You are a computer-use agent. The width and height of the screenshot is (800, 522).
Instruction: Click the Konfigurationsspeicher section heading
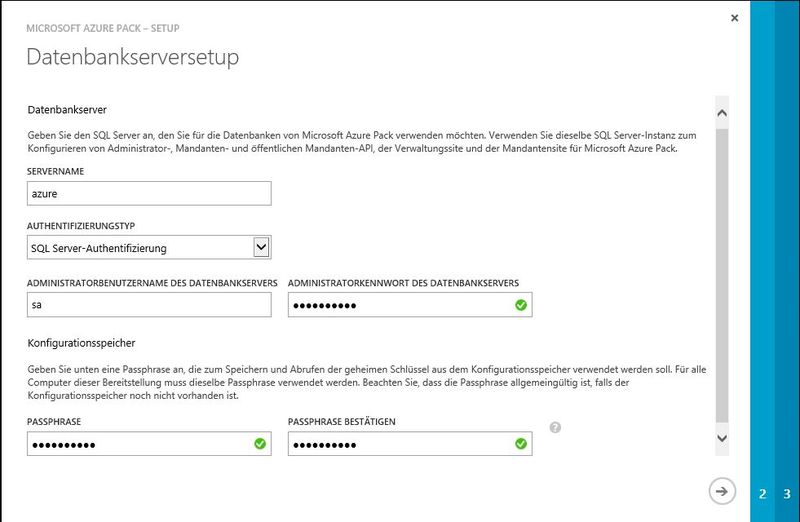(x=82, y=343)
